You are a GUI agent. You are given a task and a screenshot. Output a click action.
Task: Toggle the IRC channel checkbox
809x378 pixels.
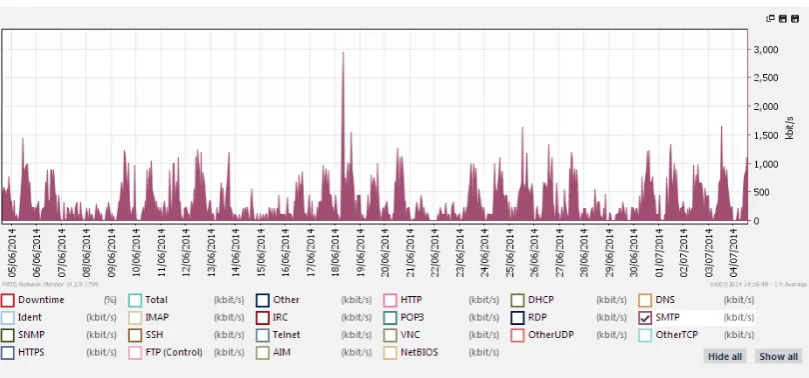coord(263,318)
